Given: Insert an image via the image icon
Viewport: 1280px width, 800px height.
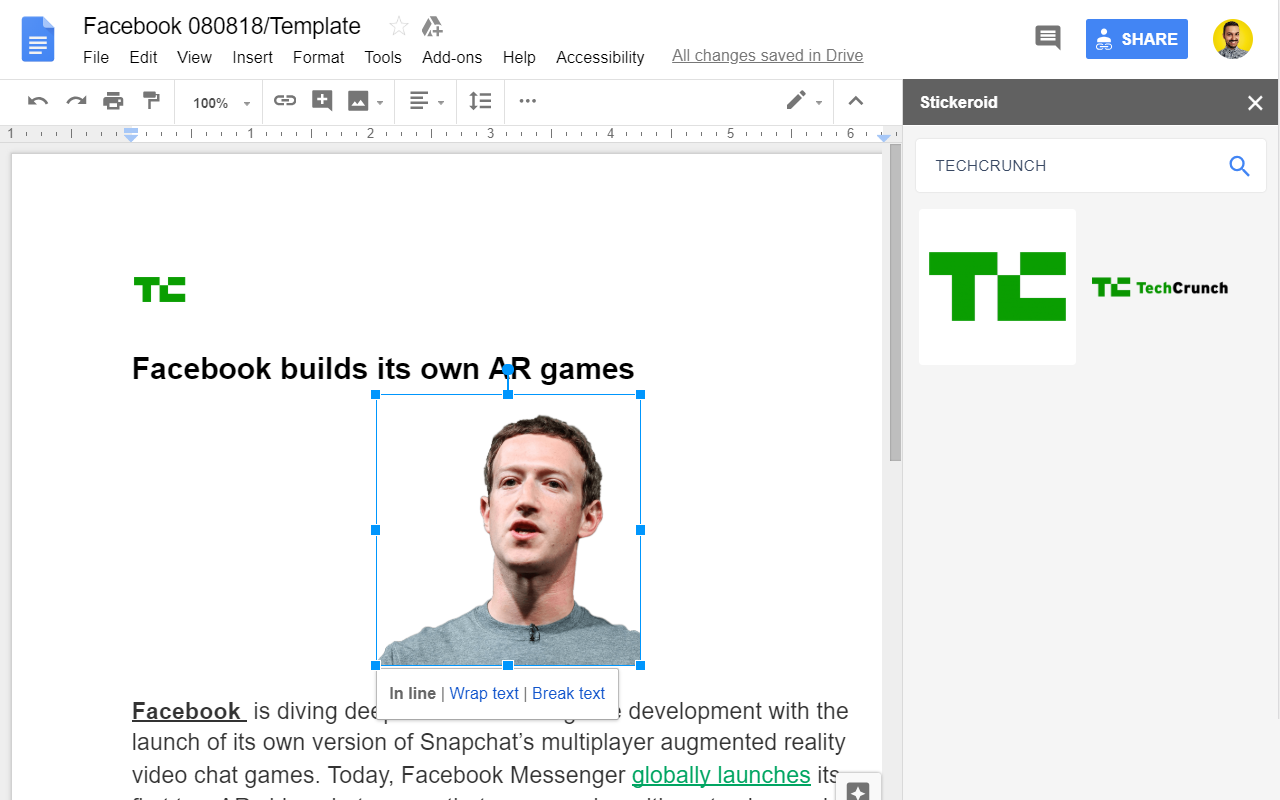Looking at the screenshot, I should [x=358, y=101].
